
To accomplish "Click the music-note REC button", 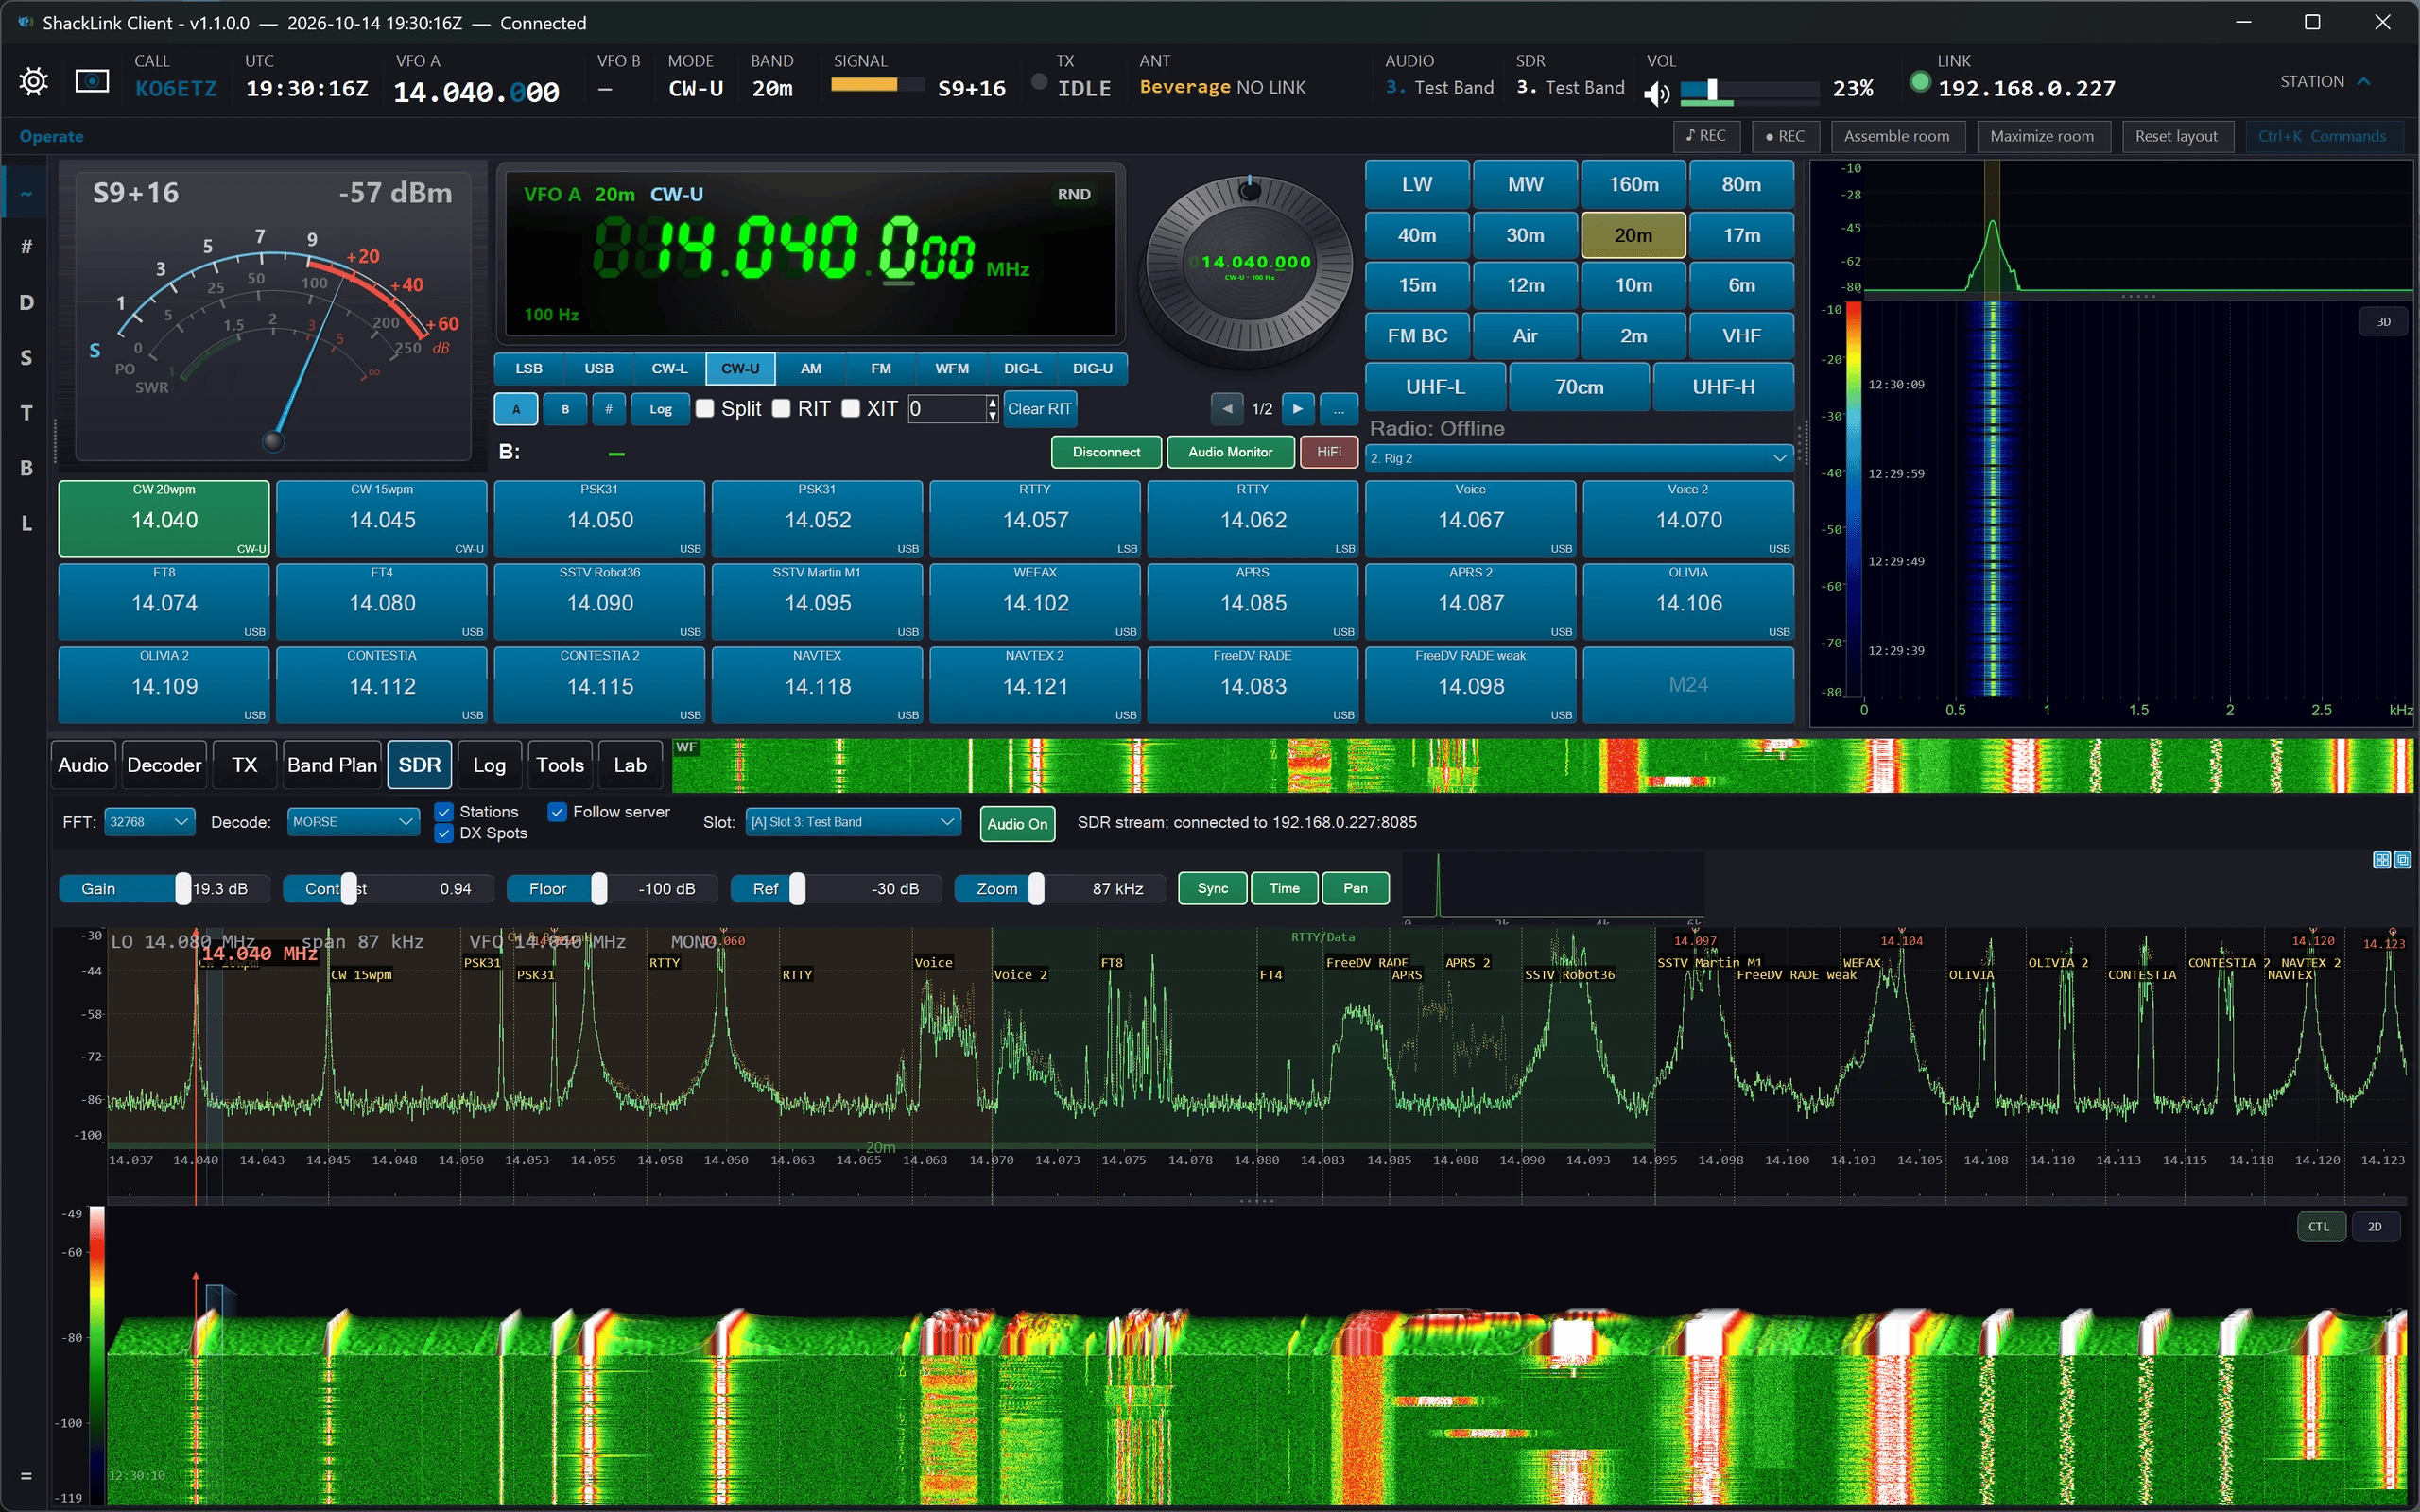I will 1706,136.
